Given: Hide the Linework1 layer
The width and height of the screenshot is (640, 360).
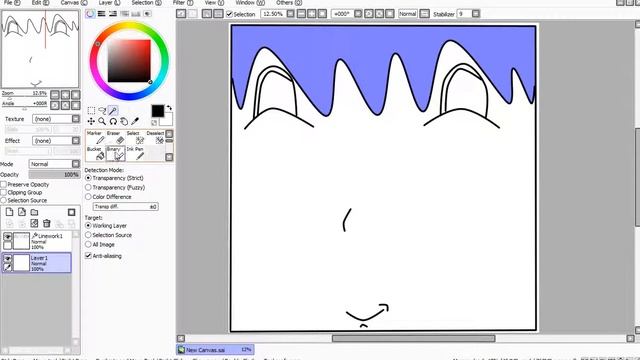Looking at the screenshot, I should pos(7,237).
